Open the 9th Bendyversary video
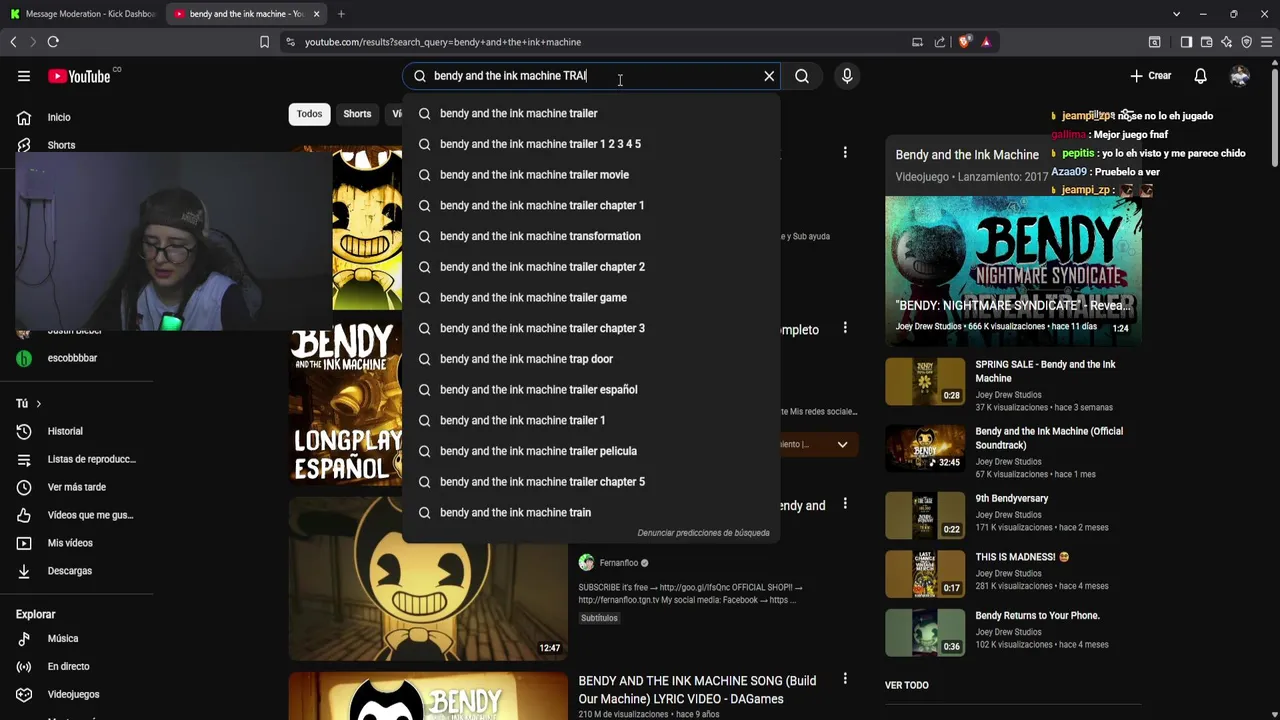Image resolution: width=1280 pixels, height=720 pixels. [1012, 498]
